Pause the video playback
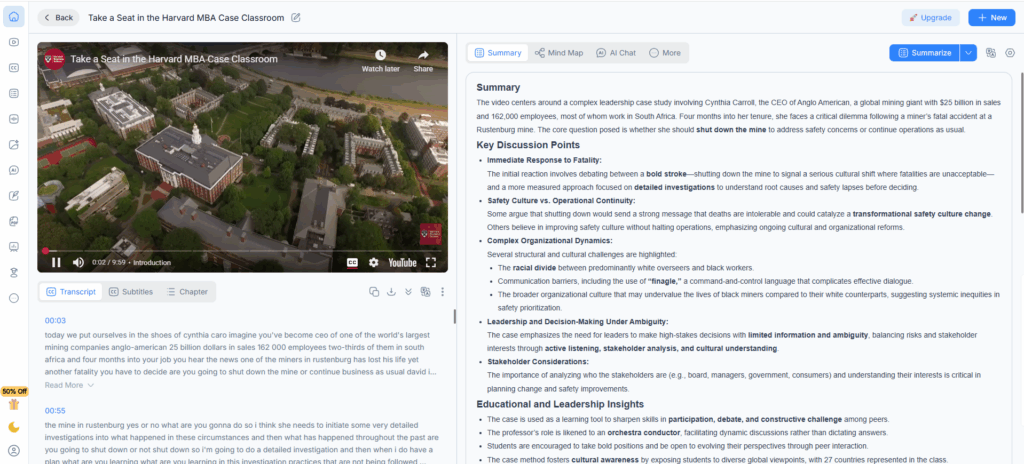Viewport: 1024px width, 464px height. tap(56, 262)
